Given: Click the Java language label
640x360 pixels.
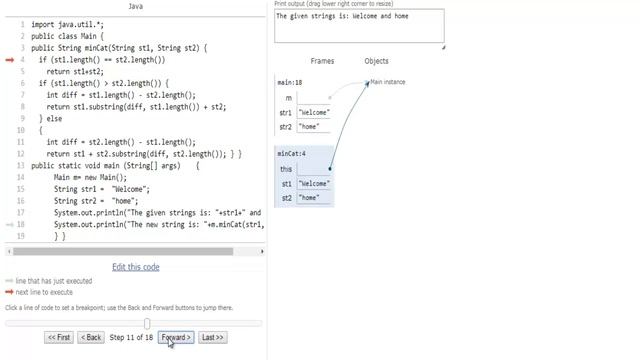Looking at the screenshot, I should pyautogui.click(x=136, y=6).
